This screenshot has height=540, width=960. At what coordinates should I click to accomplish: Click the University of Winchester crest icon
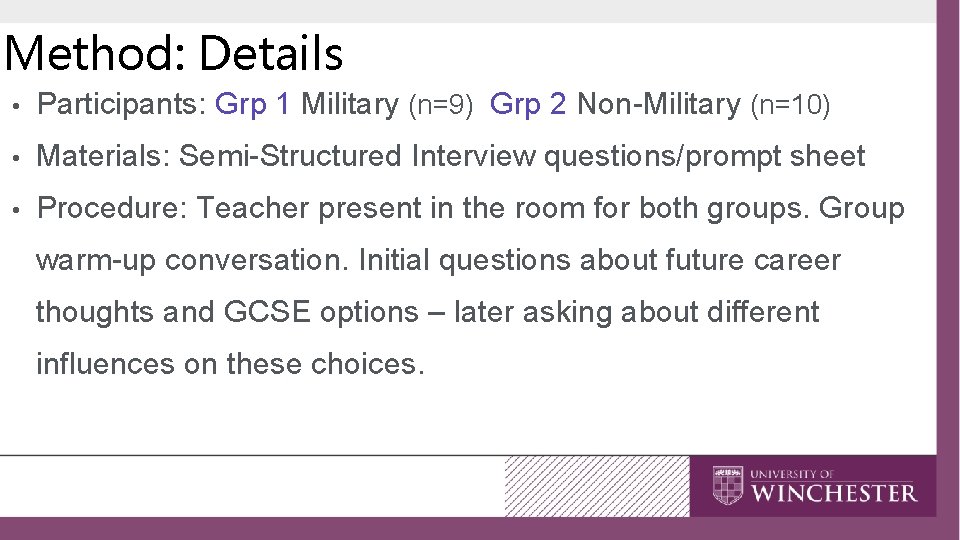tap(728, 486)
